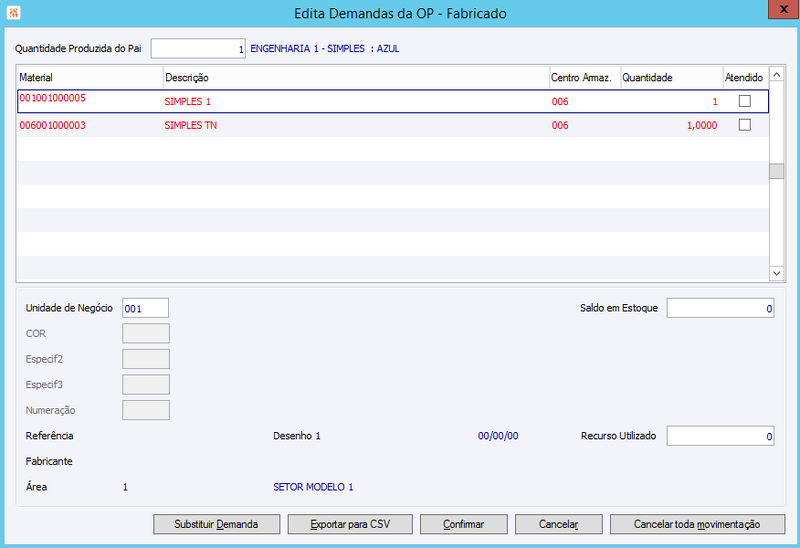Select material code 006001000003
This screenshot has width=800, height=548.
(53, 125)
